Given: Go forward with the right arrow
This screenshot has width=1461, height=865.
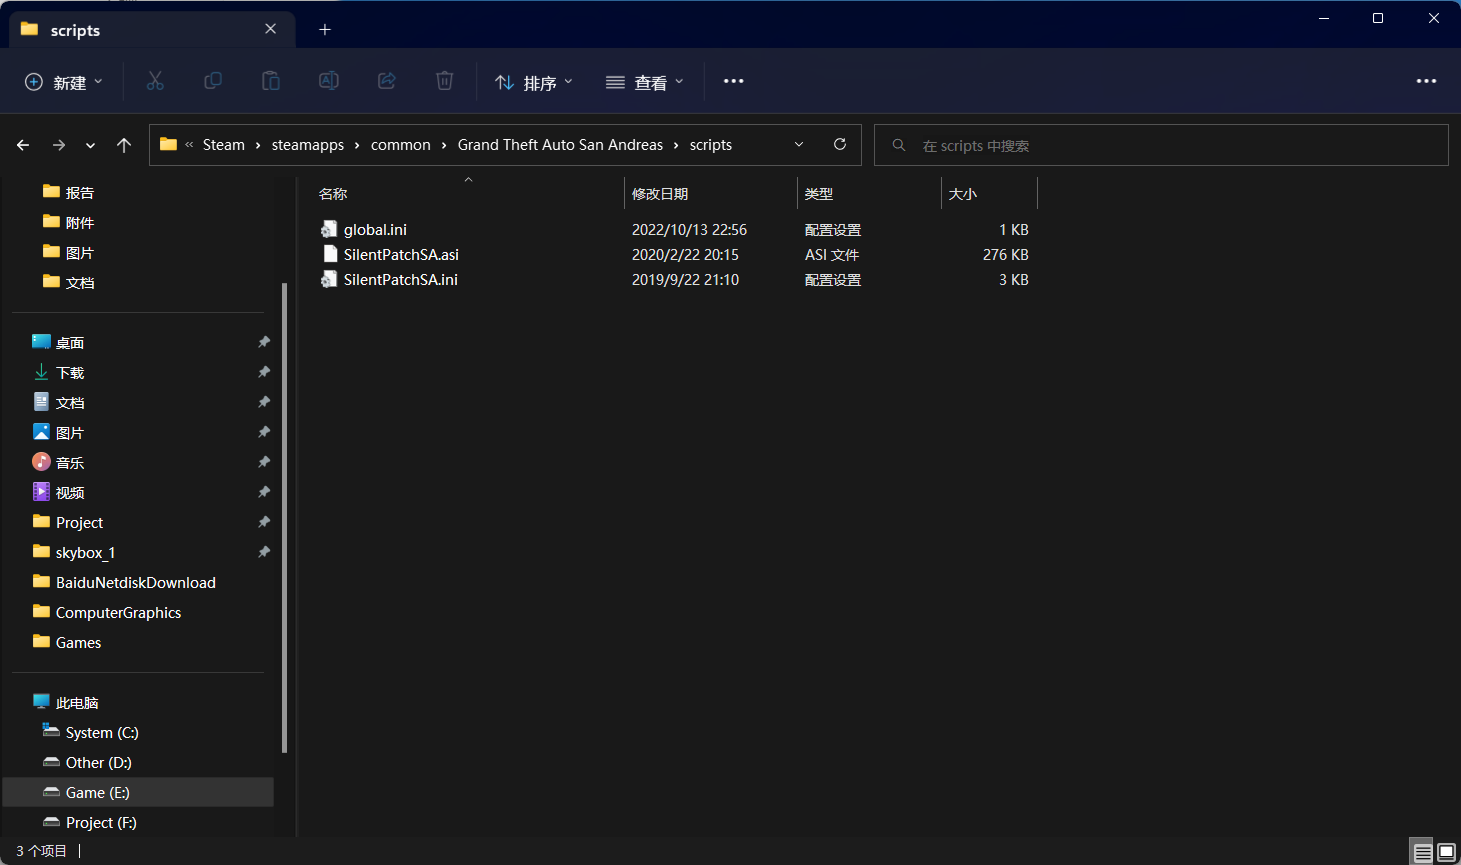Looking at the screenshot, I should coord(59,145).
